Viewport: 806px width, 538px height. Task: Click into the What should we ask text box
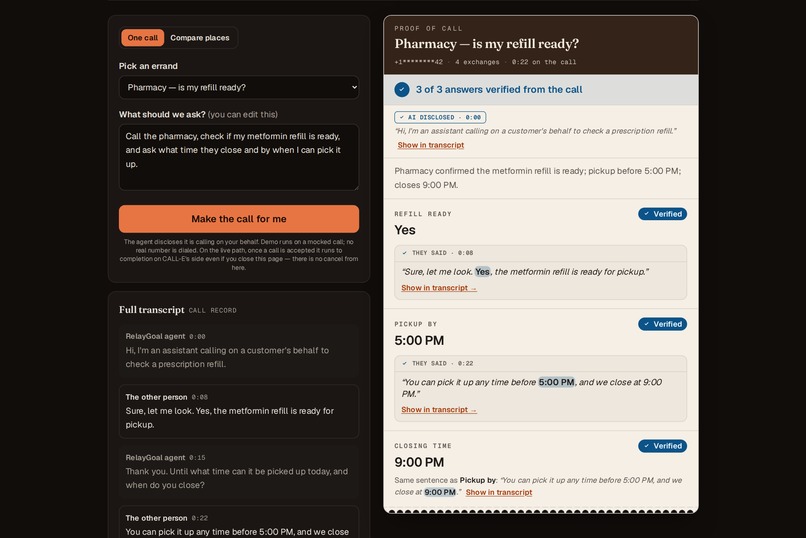(239, 157)
